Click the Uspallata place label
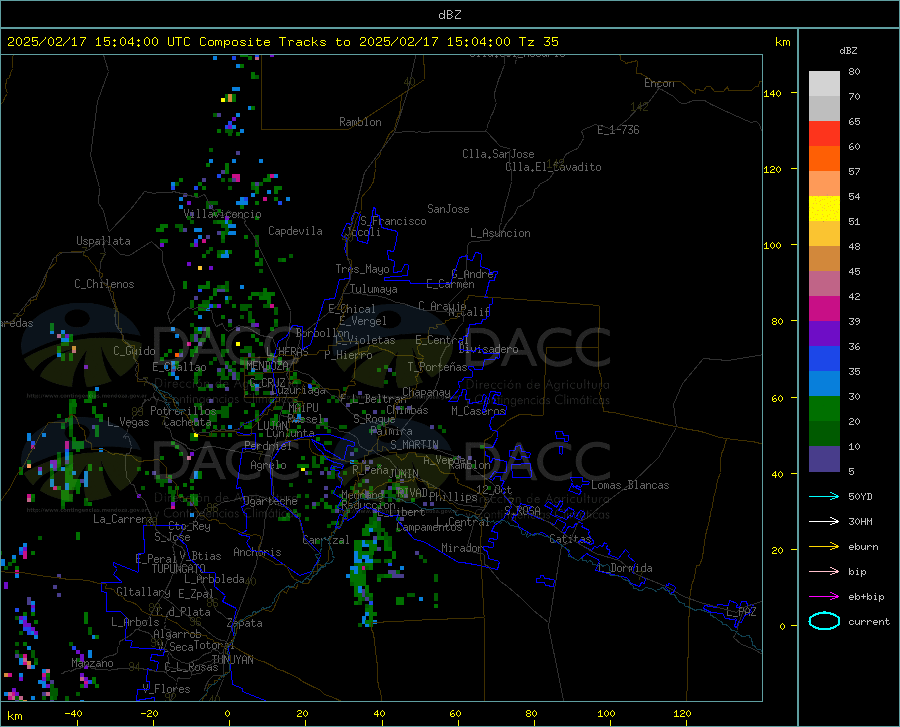The width and height of the screenshot is (900, 727). [103, 241]
